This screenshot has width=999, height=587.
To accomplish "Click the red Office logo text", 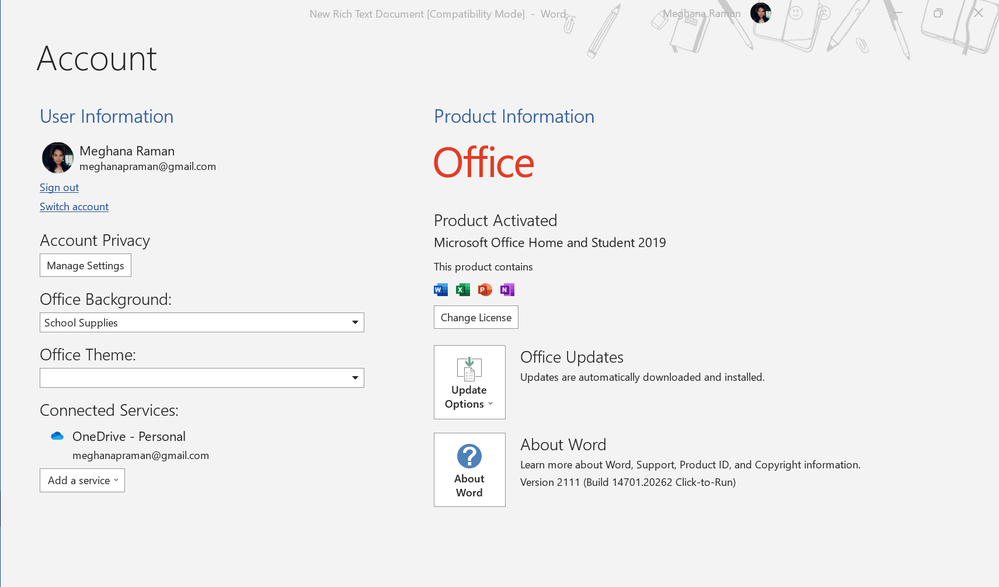I will point(484,163).
